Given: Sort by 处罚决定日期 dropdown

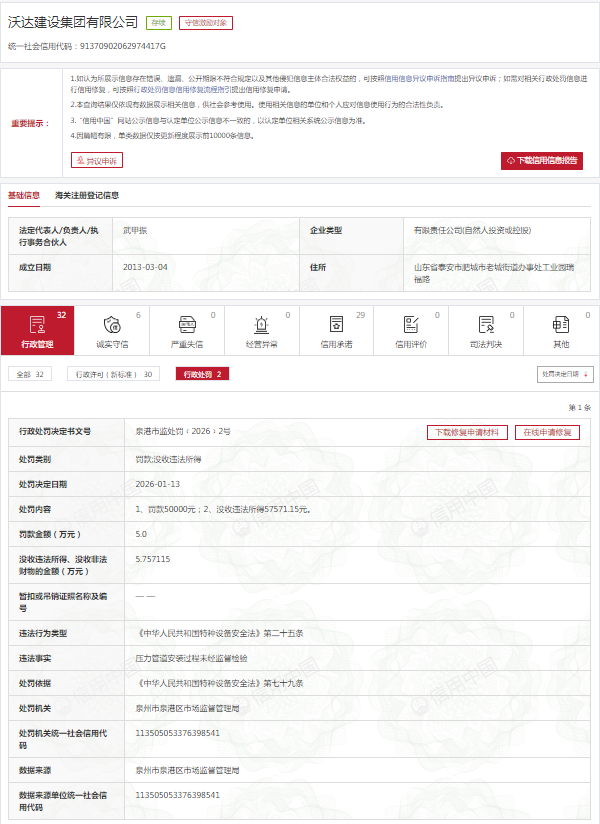Looking at the screenshot, I should (x=564, y=374).
